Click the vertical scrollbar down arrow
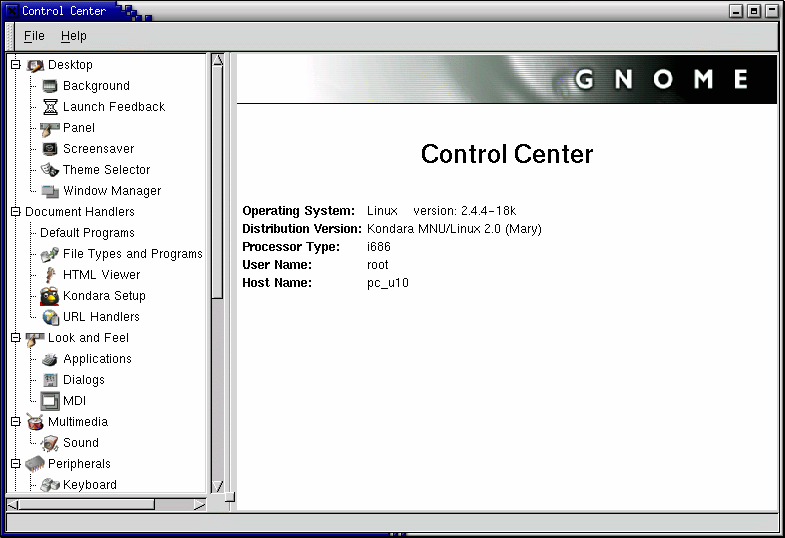 (217, 486)
